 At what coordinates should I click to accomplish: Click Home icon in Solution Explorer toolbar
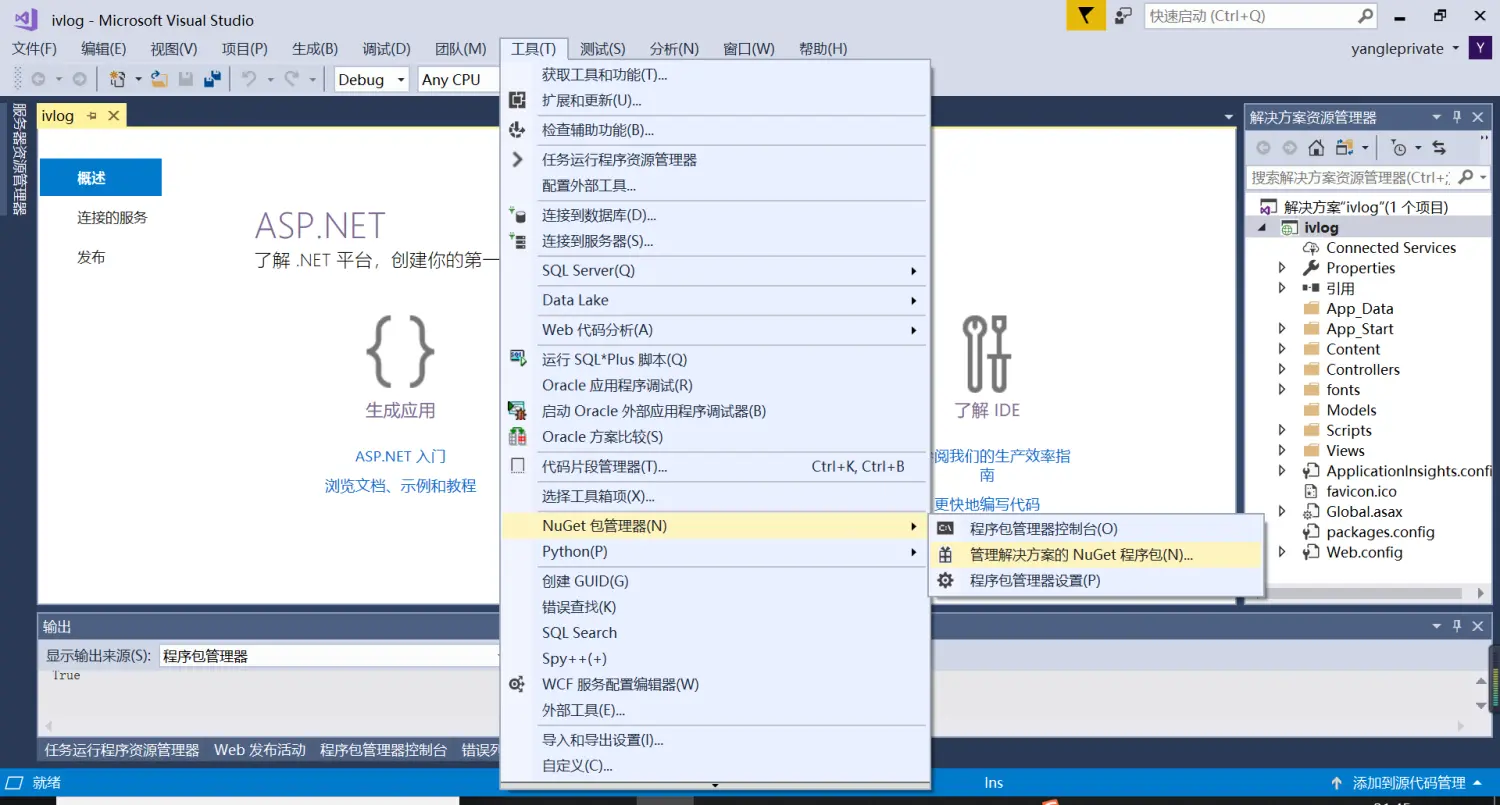click(1316, 148)
